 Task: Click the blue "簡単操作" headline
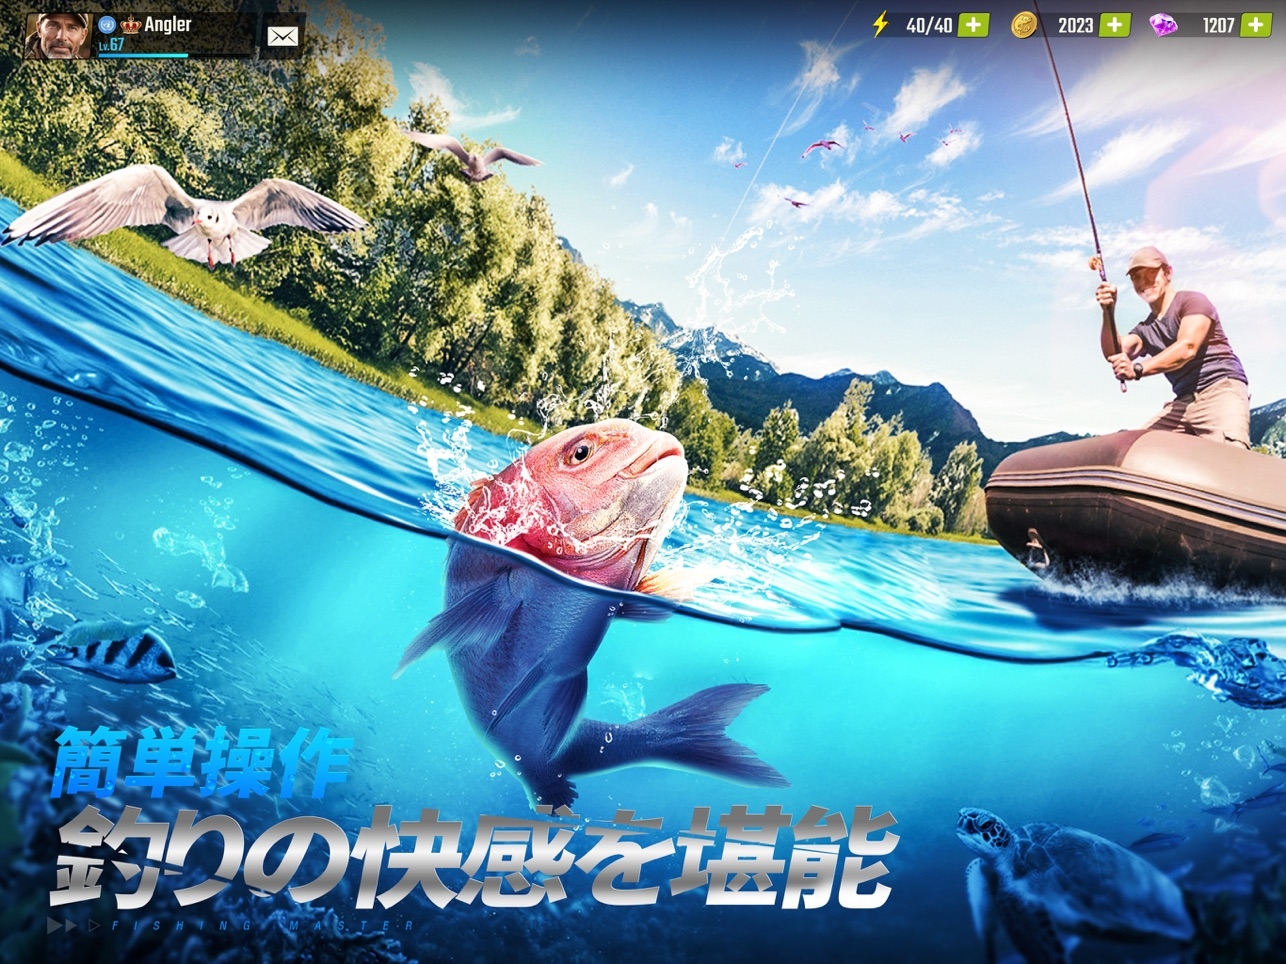[x=203, y=765]
